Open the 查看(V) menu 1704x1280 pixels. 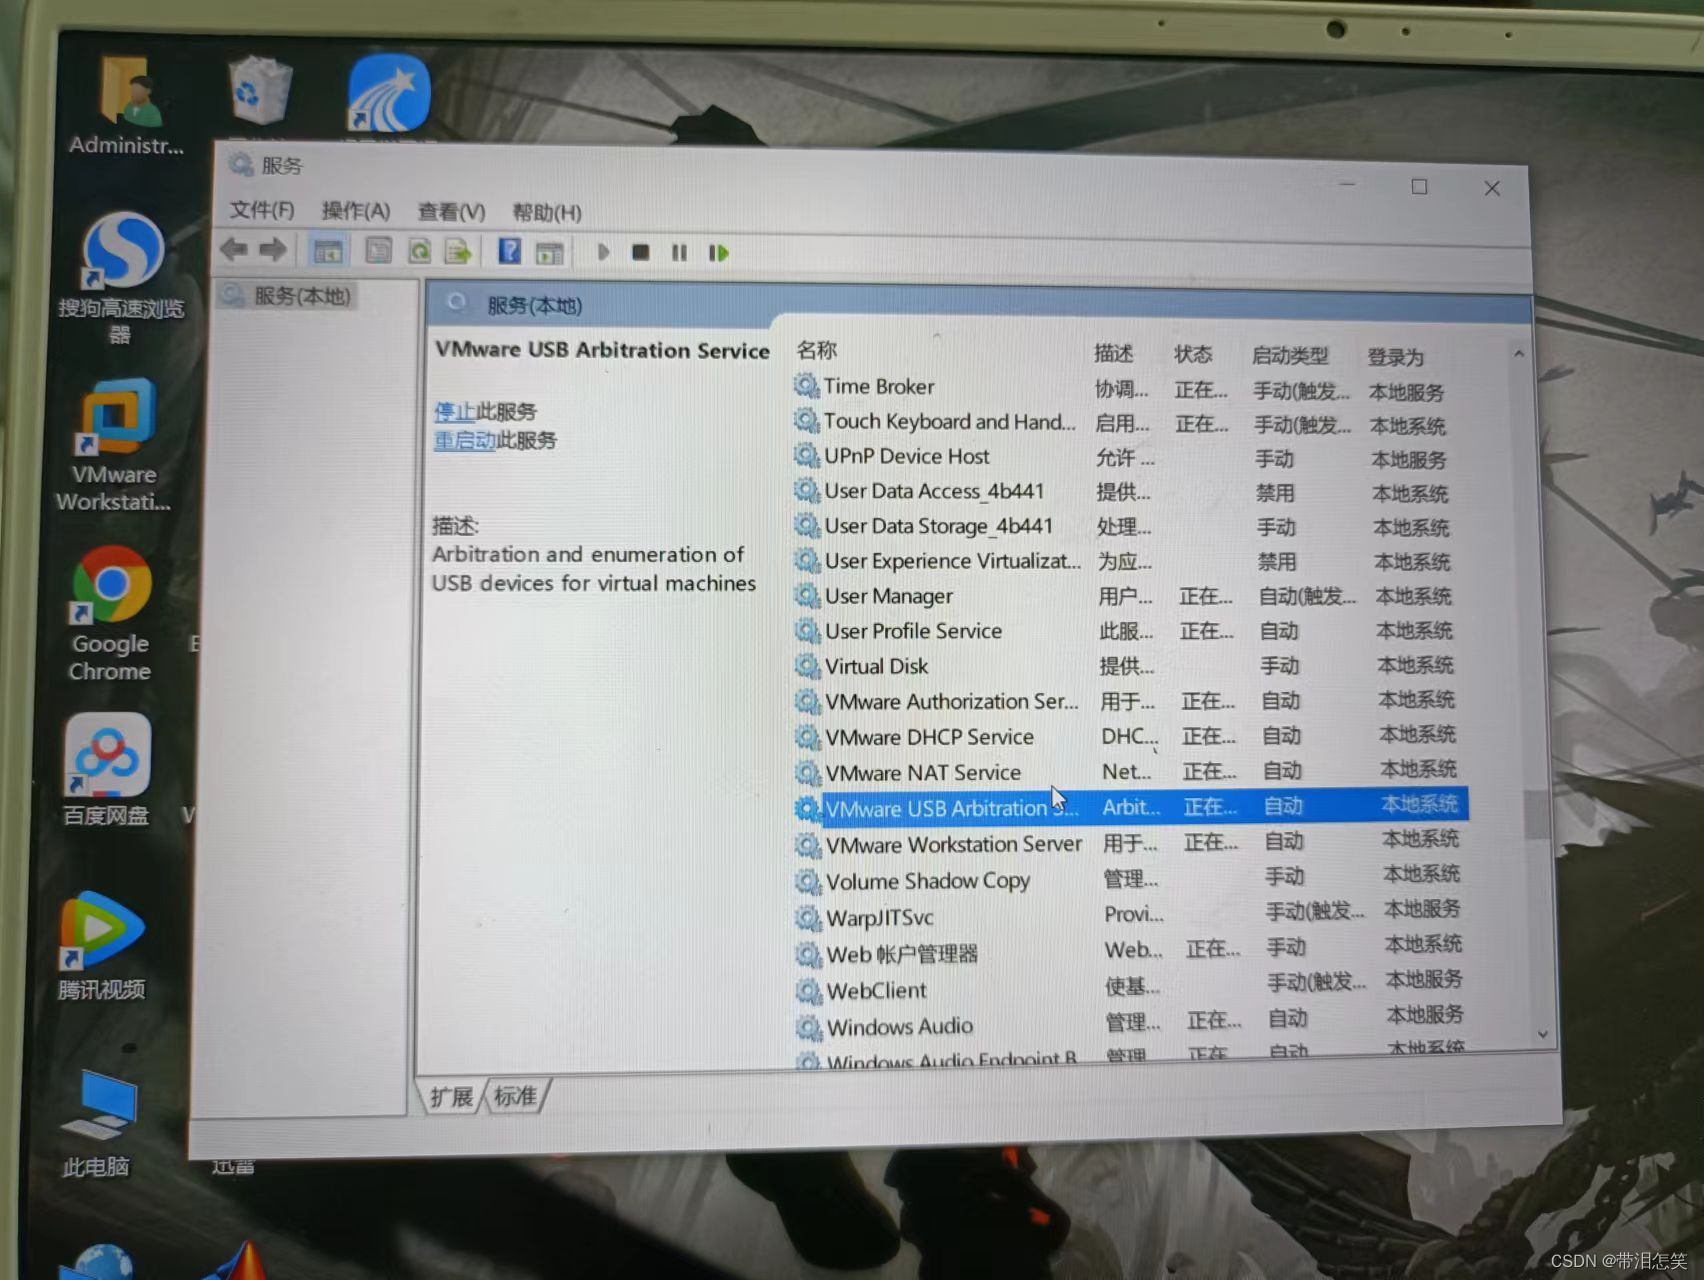coord(451,212)
